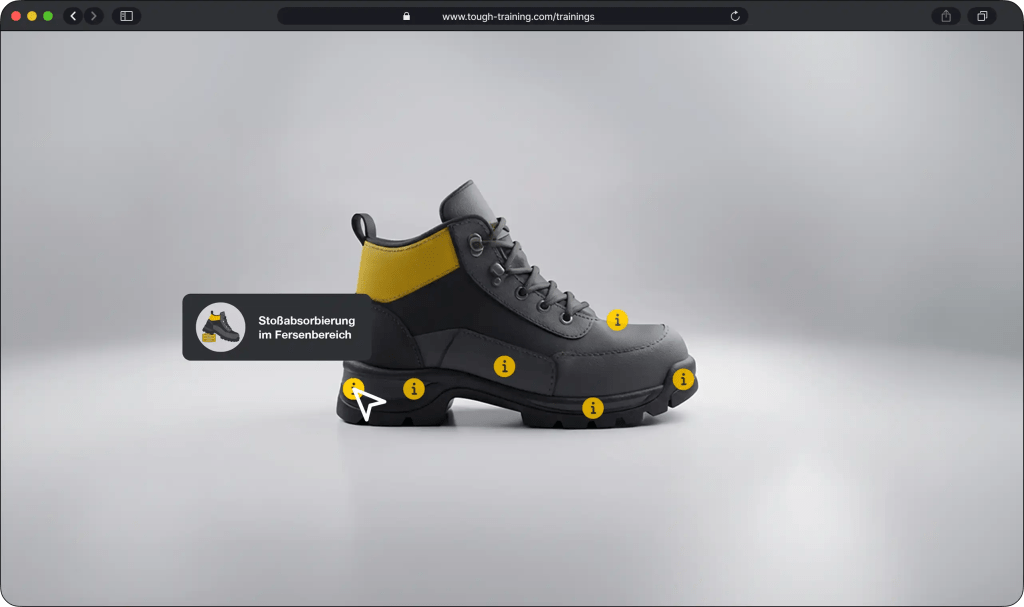This screenshot has width=1024, height=607.
Task: Reload the tough-training page
Action: coord(735,16)
